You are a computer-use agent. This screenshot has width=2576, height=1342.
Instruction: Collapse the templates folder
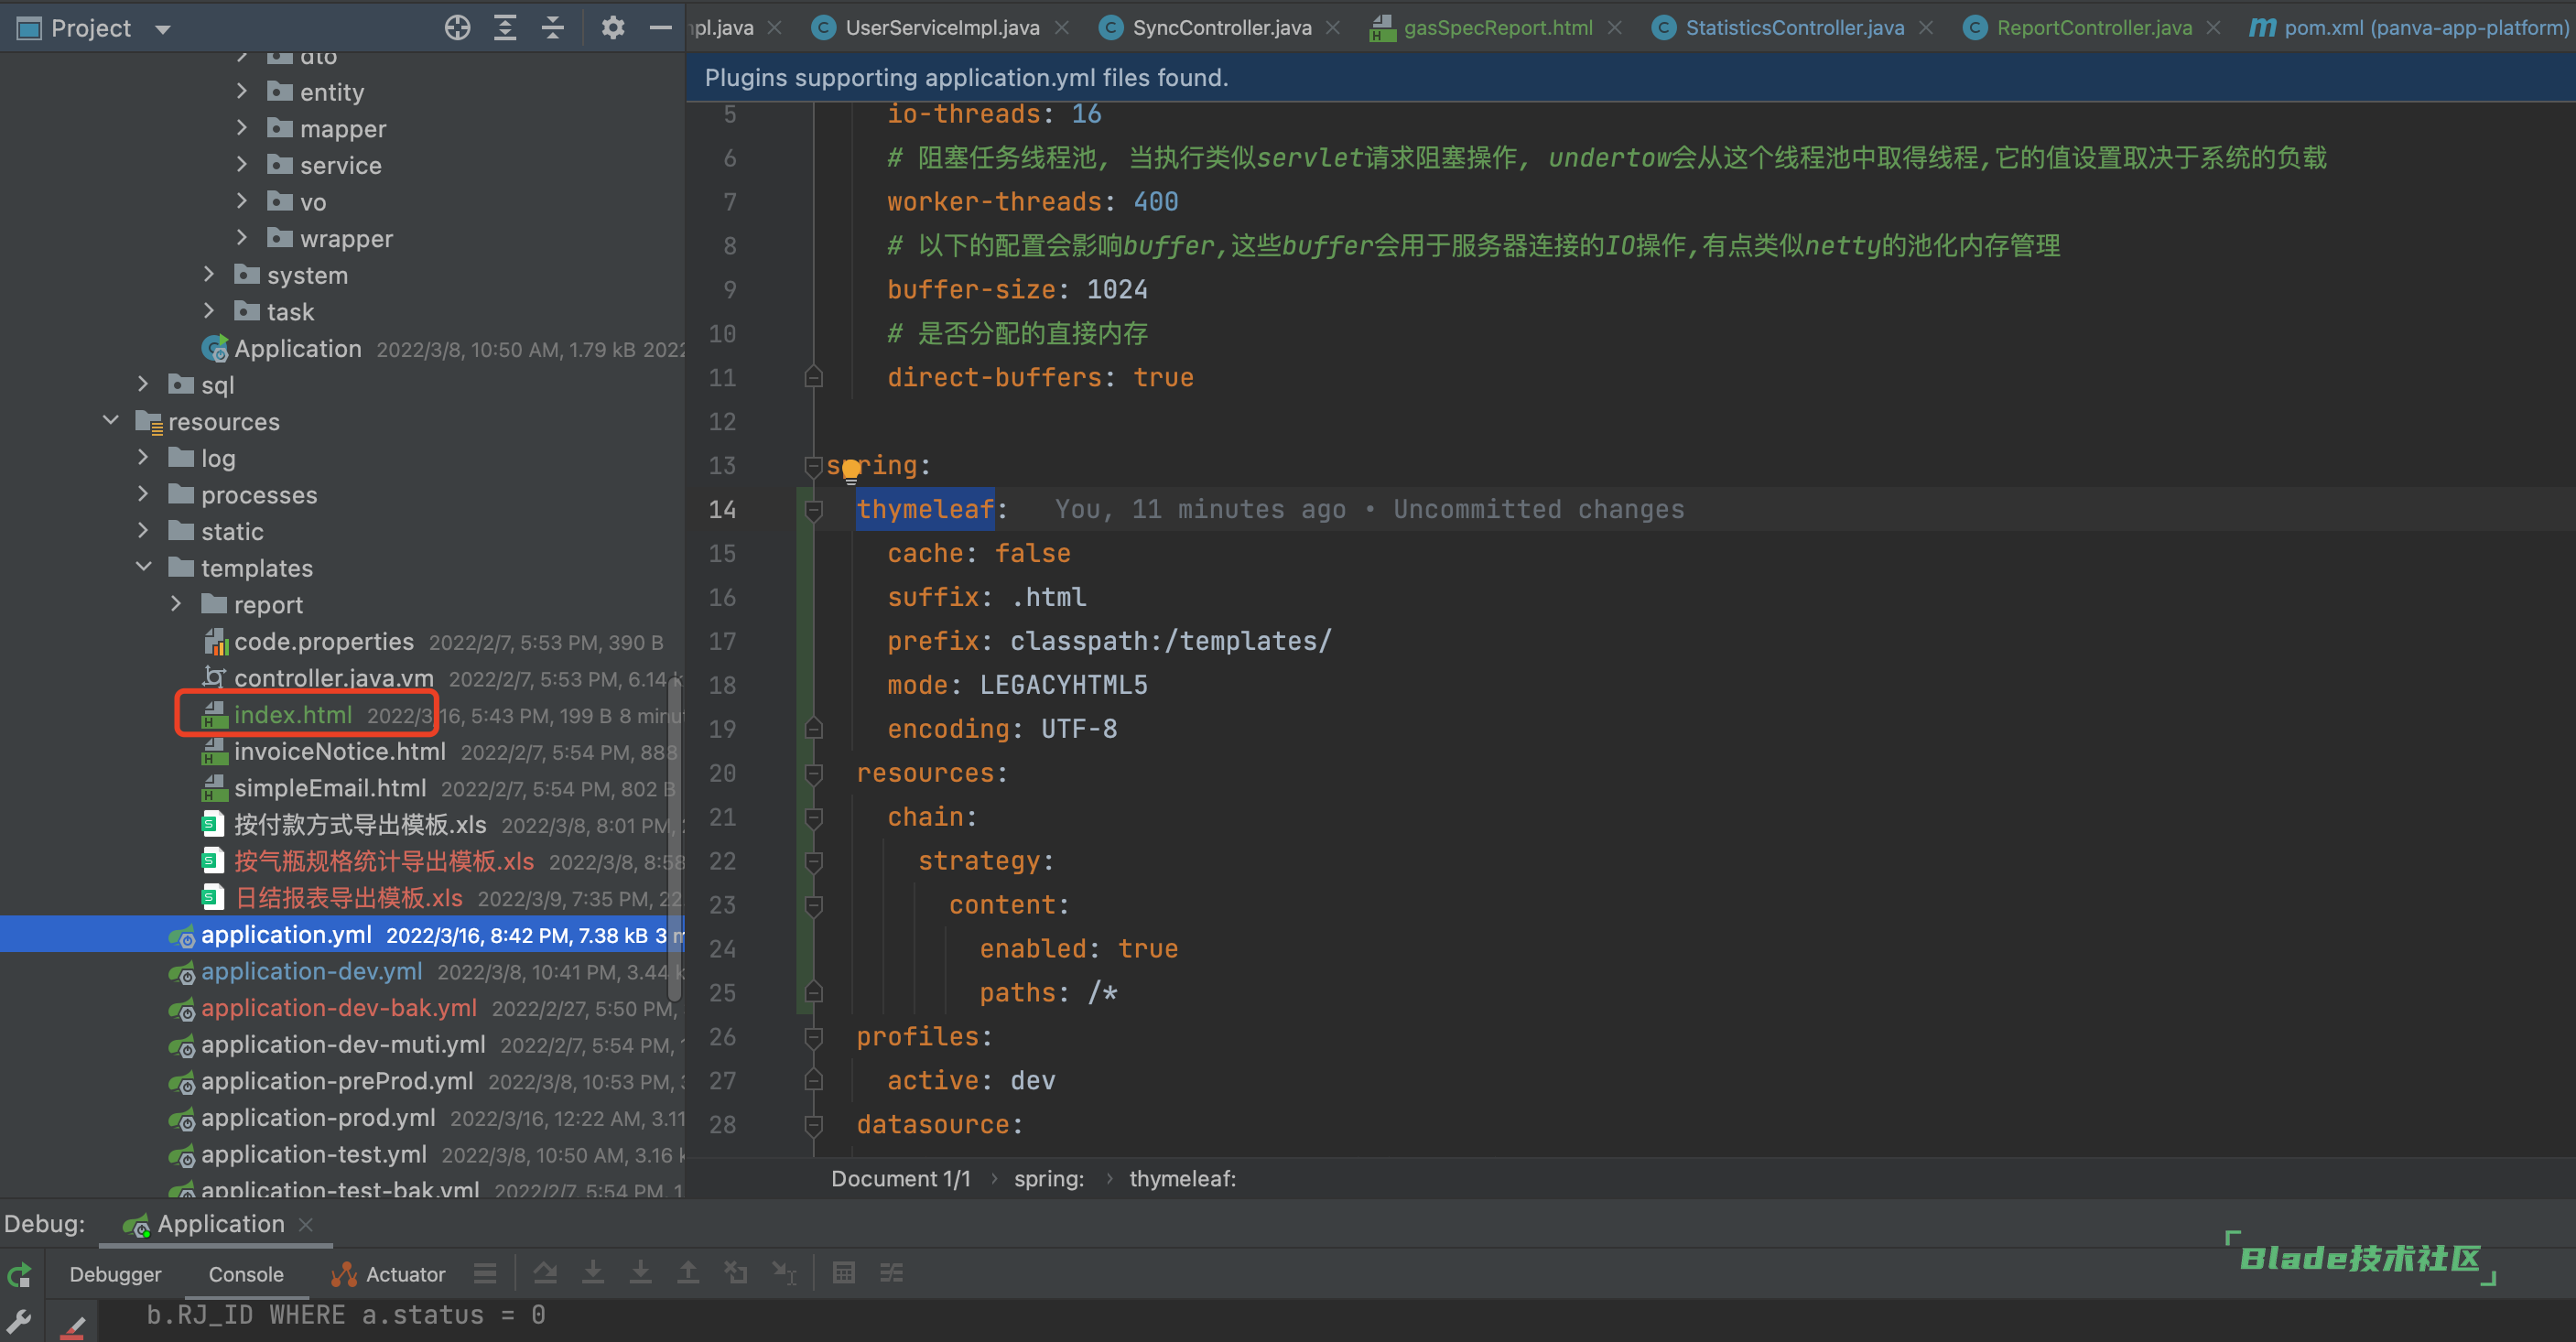tap(143, 567)
